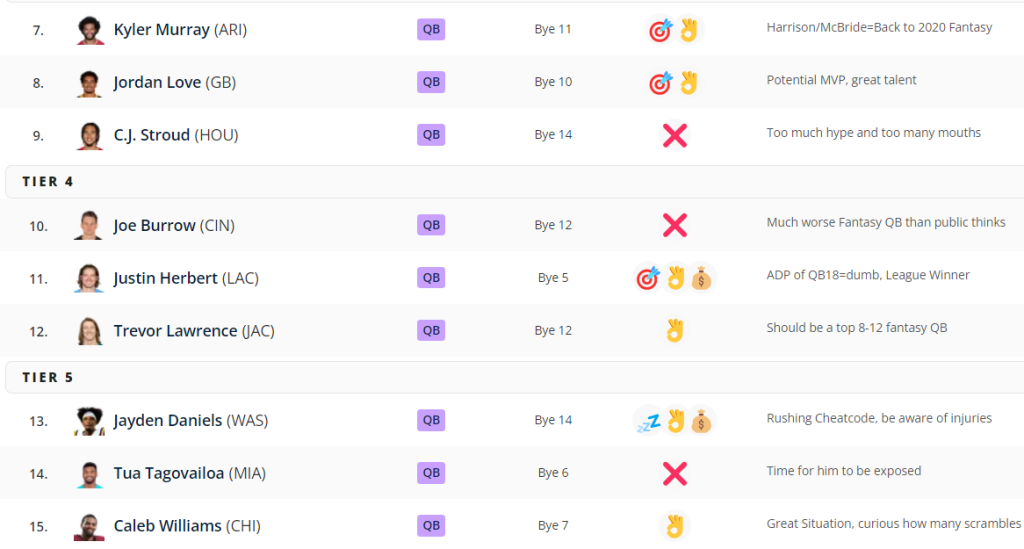
Task: Click the red X icon for Joe Burrow
Action: coord(675,225)
